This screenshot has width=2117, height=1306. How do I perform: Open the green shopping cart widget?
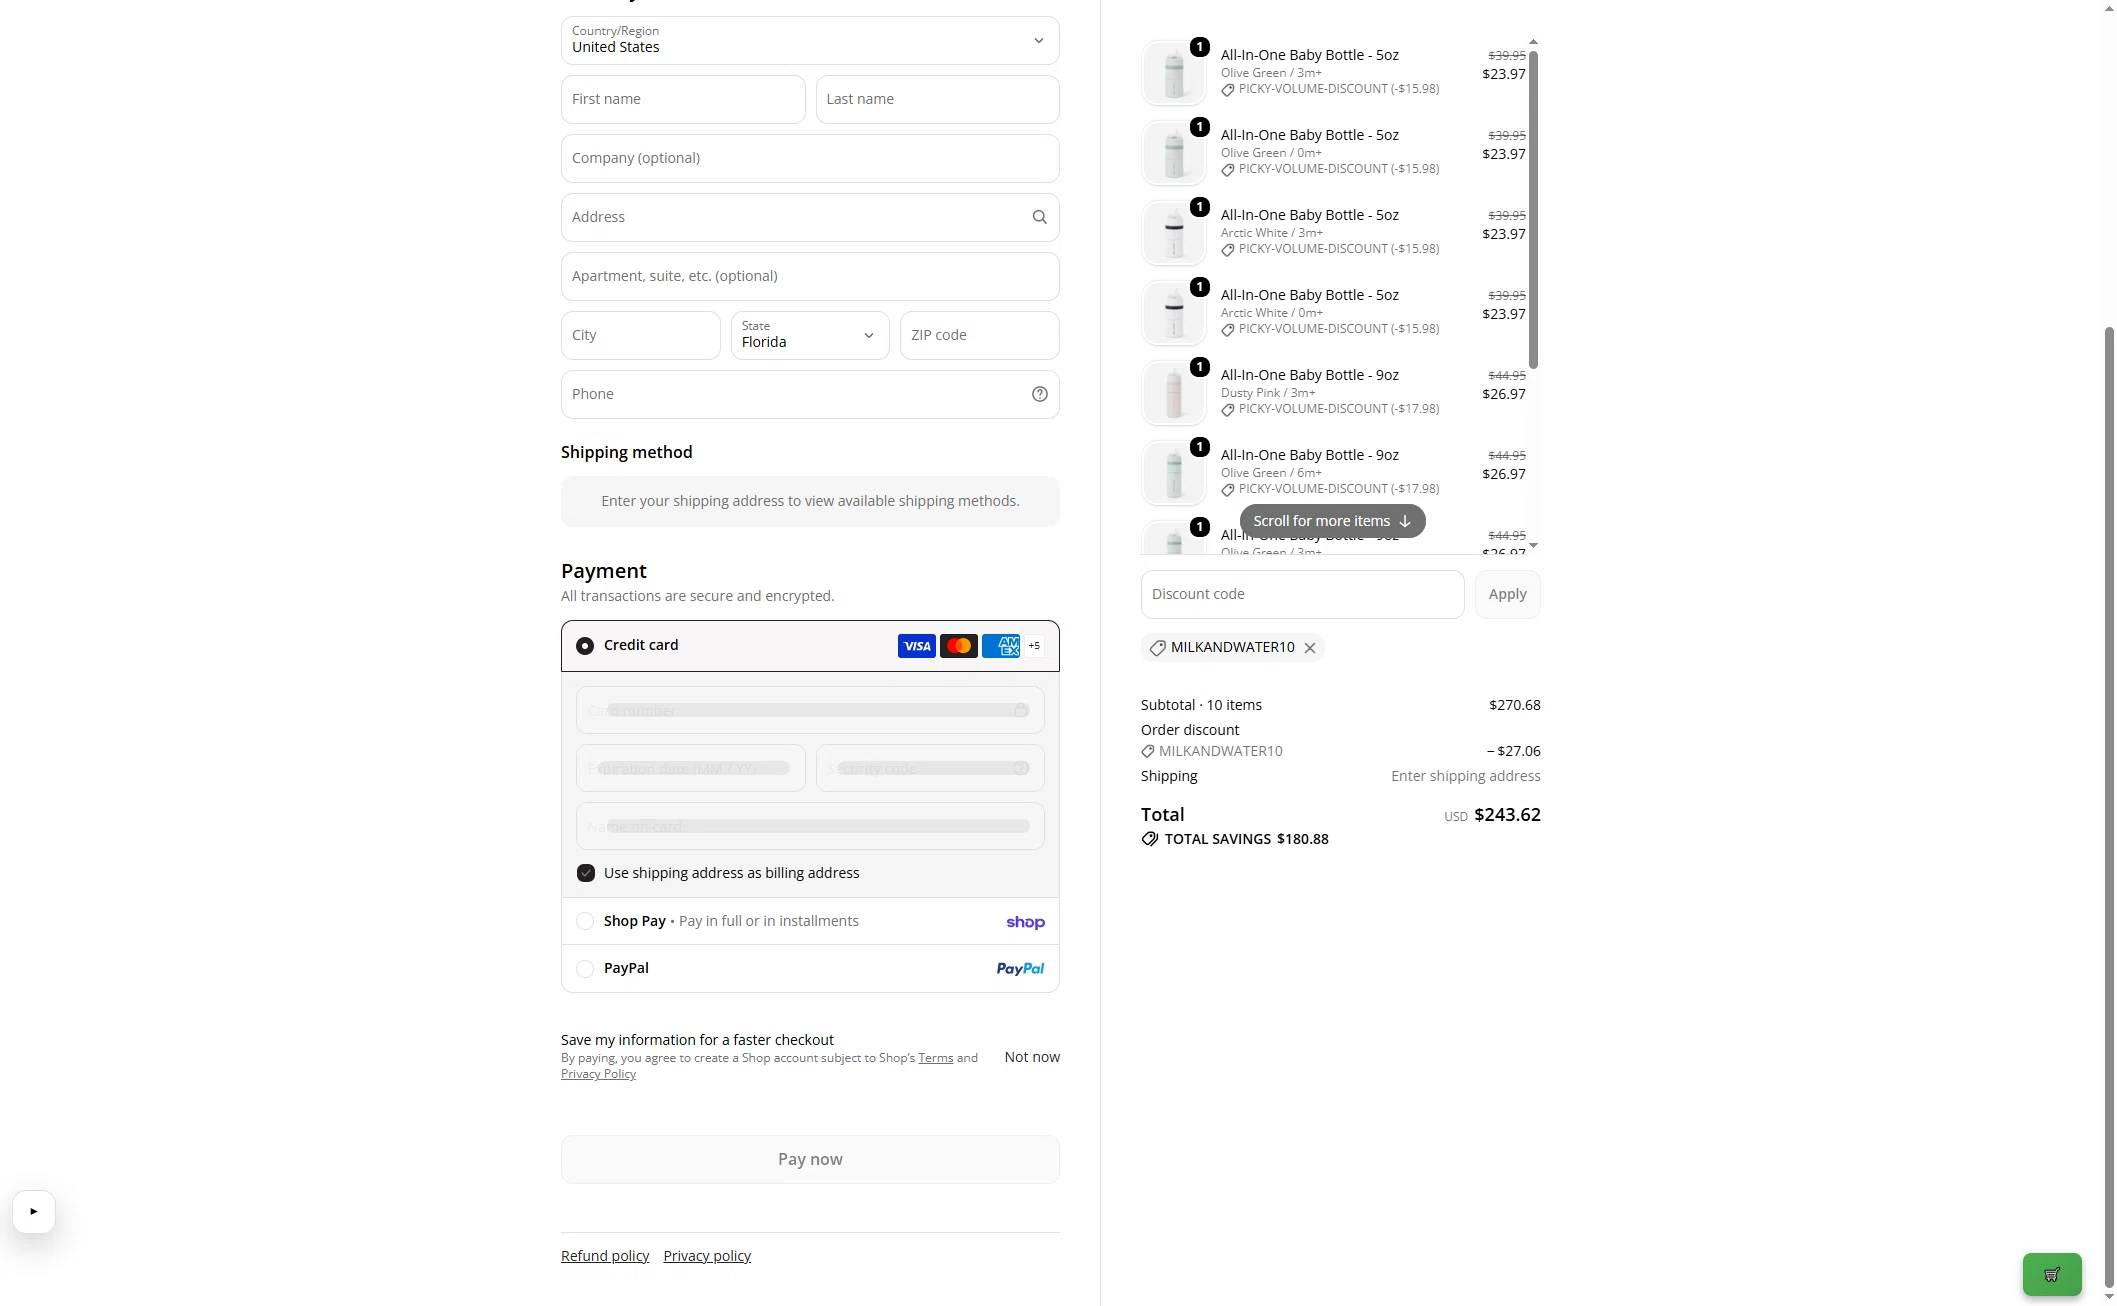2051,1274
